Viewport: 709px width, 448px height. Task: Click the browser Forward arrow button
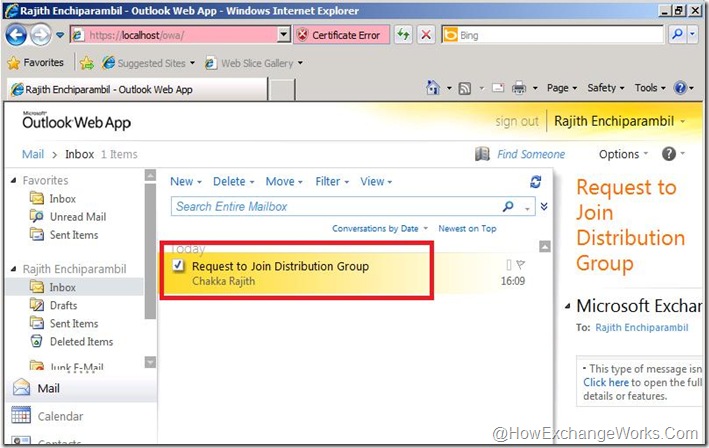[40, 35]
